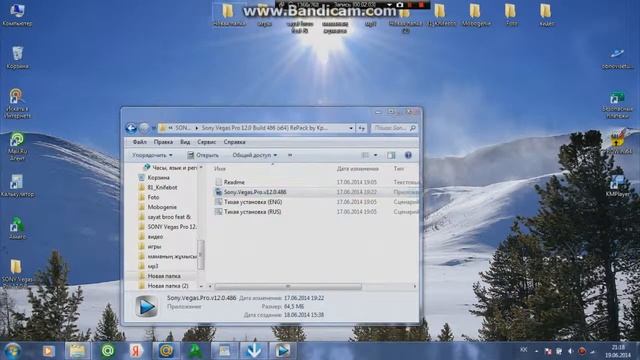Open the green Mail.Ru Agent taskbar icon
This screenshot has width=640, height=360.
pos(108,351)
